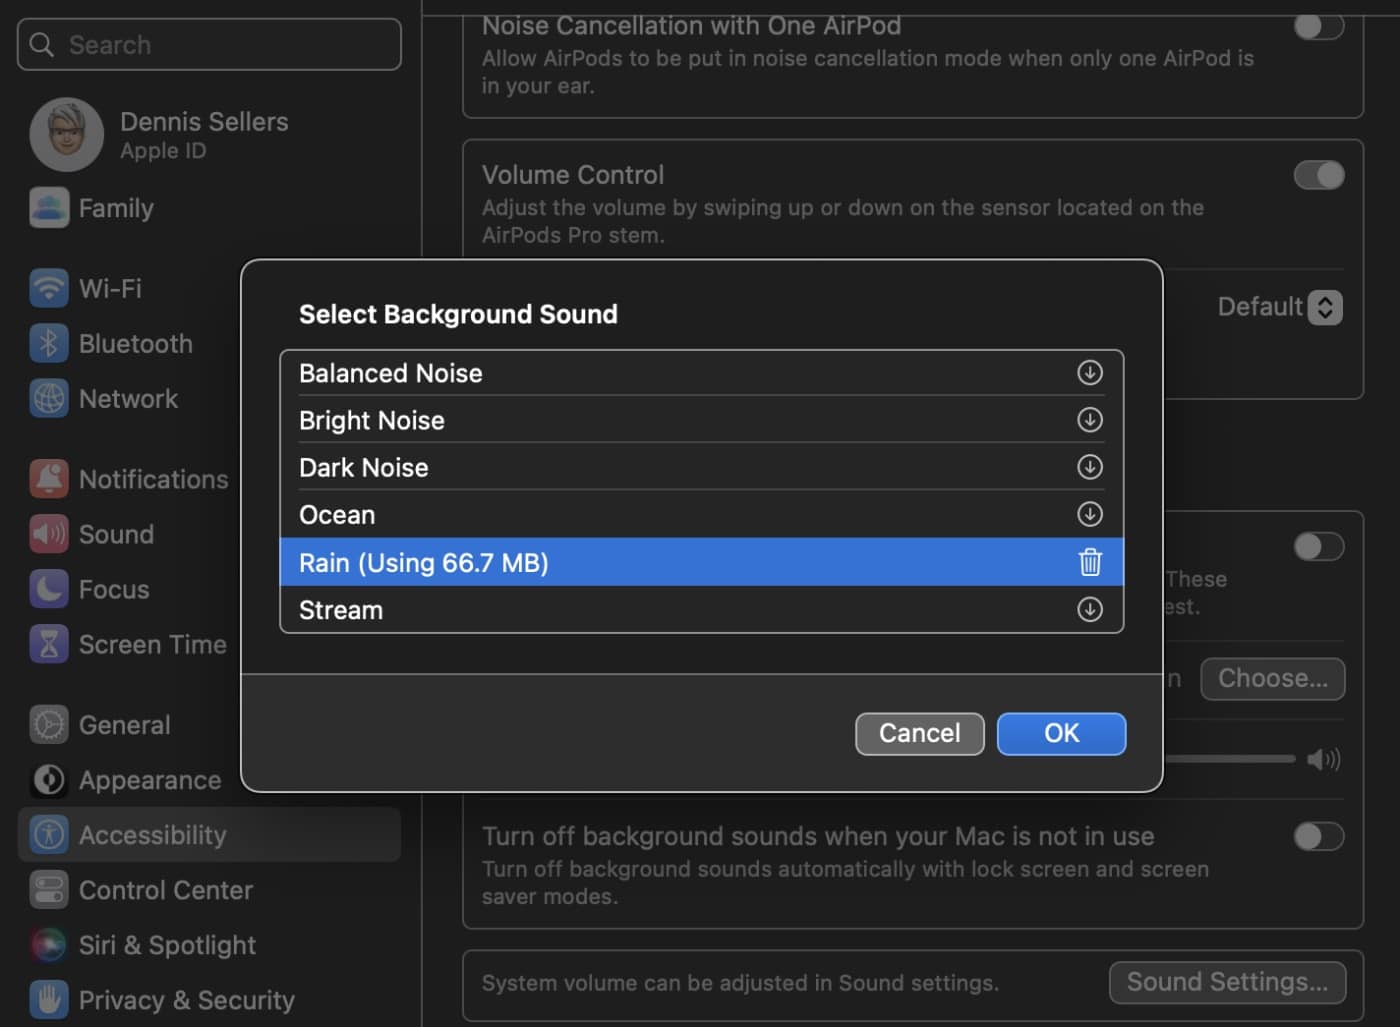Select Ocean in the list
Screen dimensions: 1400x1027
tap(702, 514)
